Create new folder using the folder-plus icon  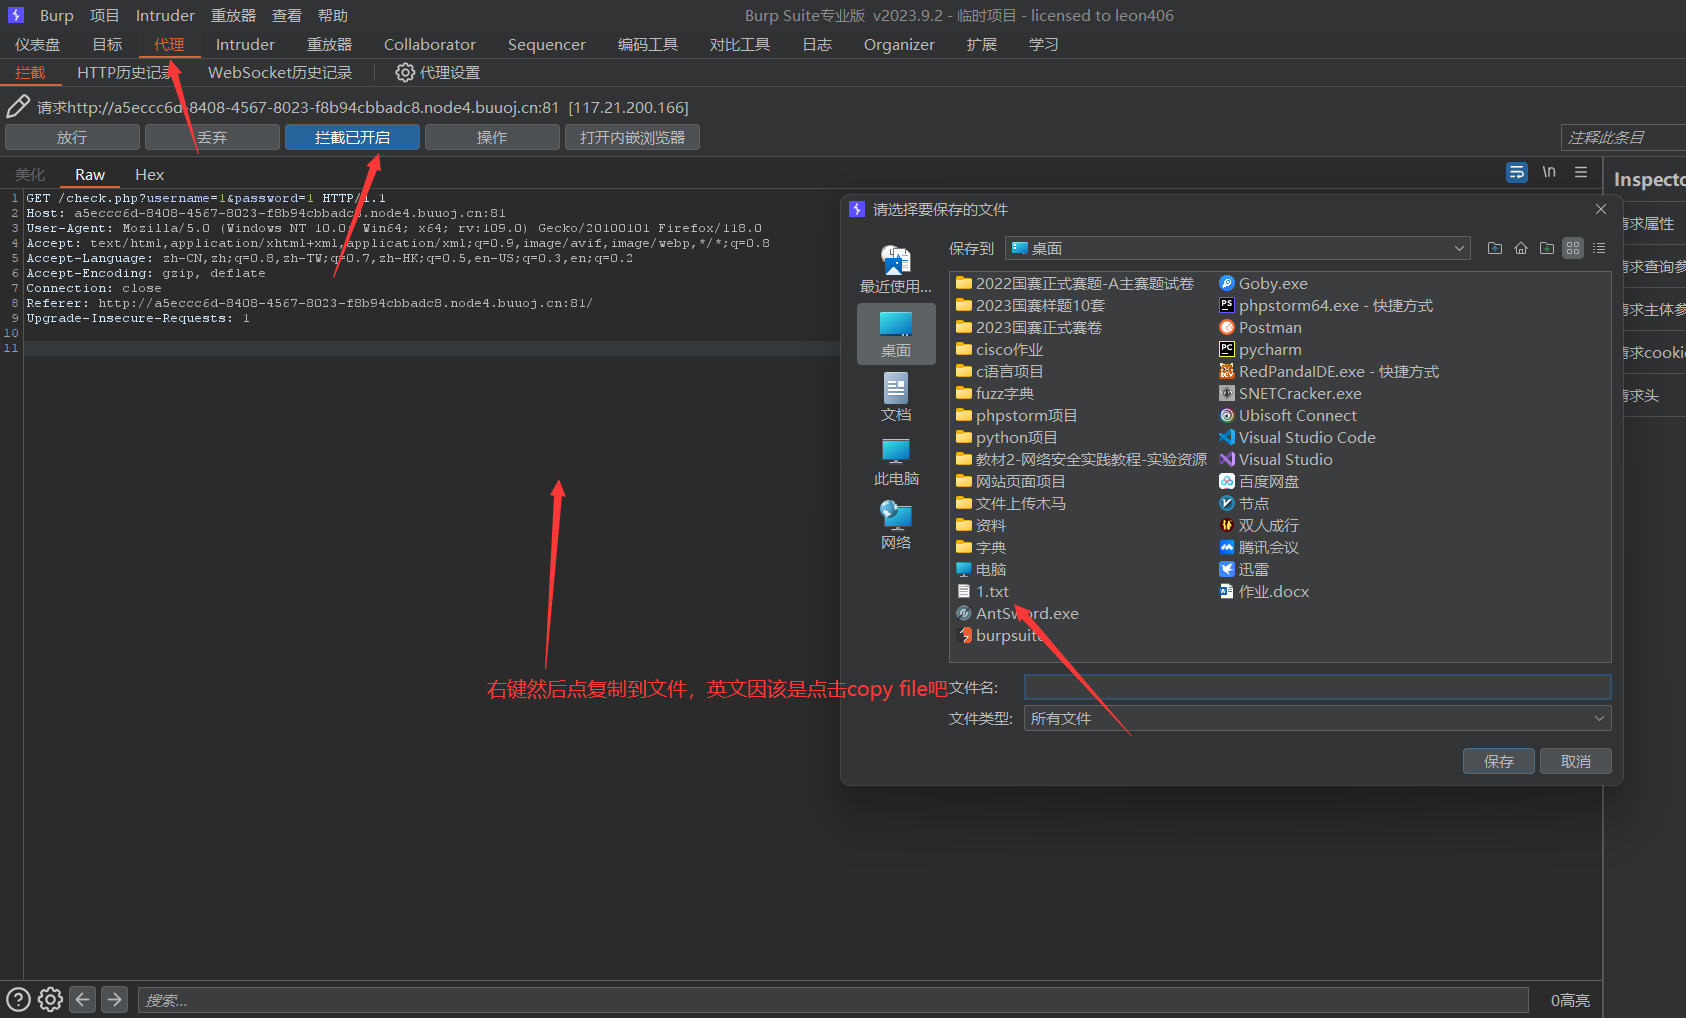[1547, 248]
